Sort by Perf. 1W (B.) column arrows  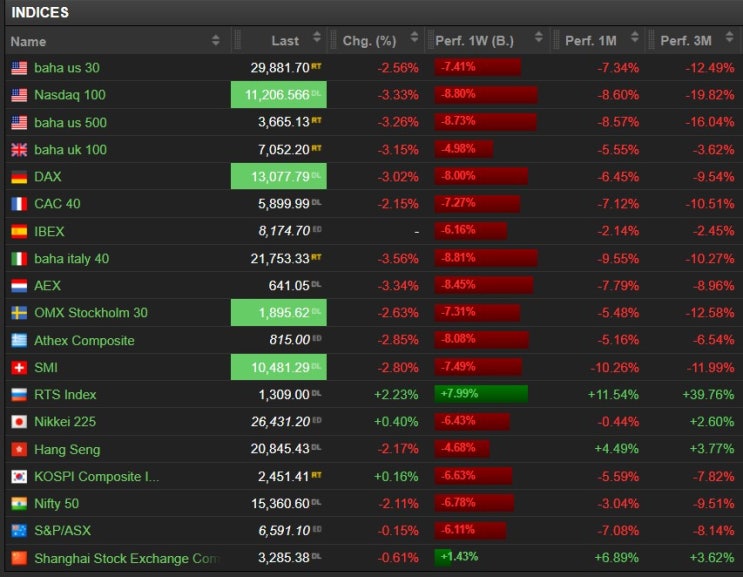coord(539,37)
